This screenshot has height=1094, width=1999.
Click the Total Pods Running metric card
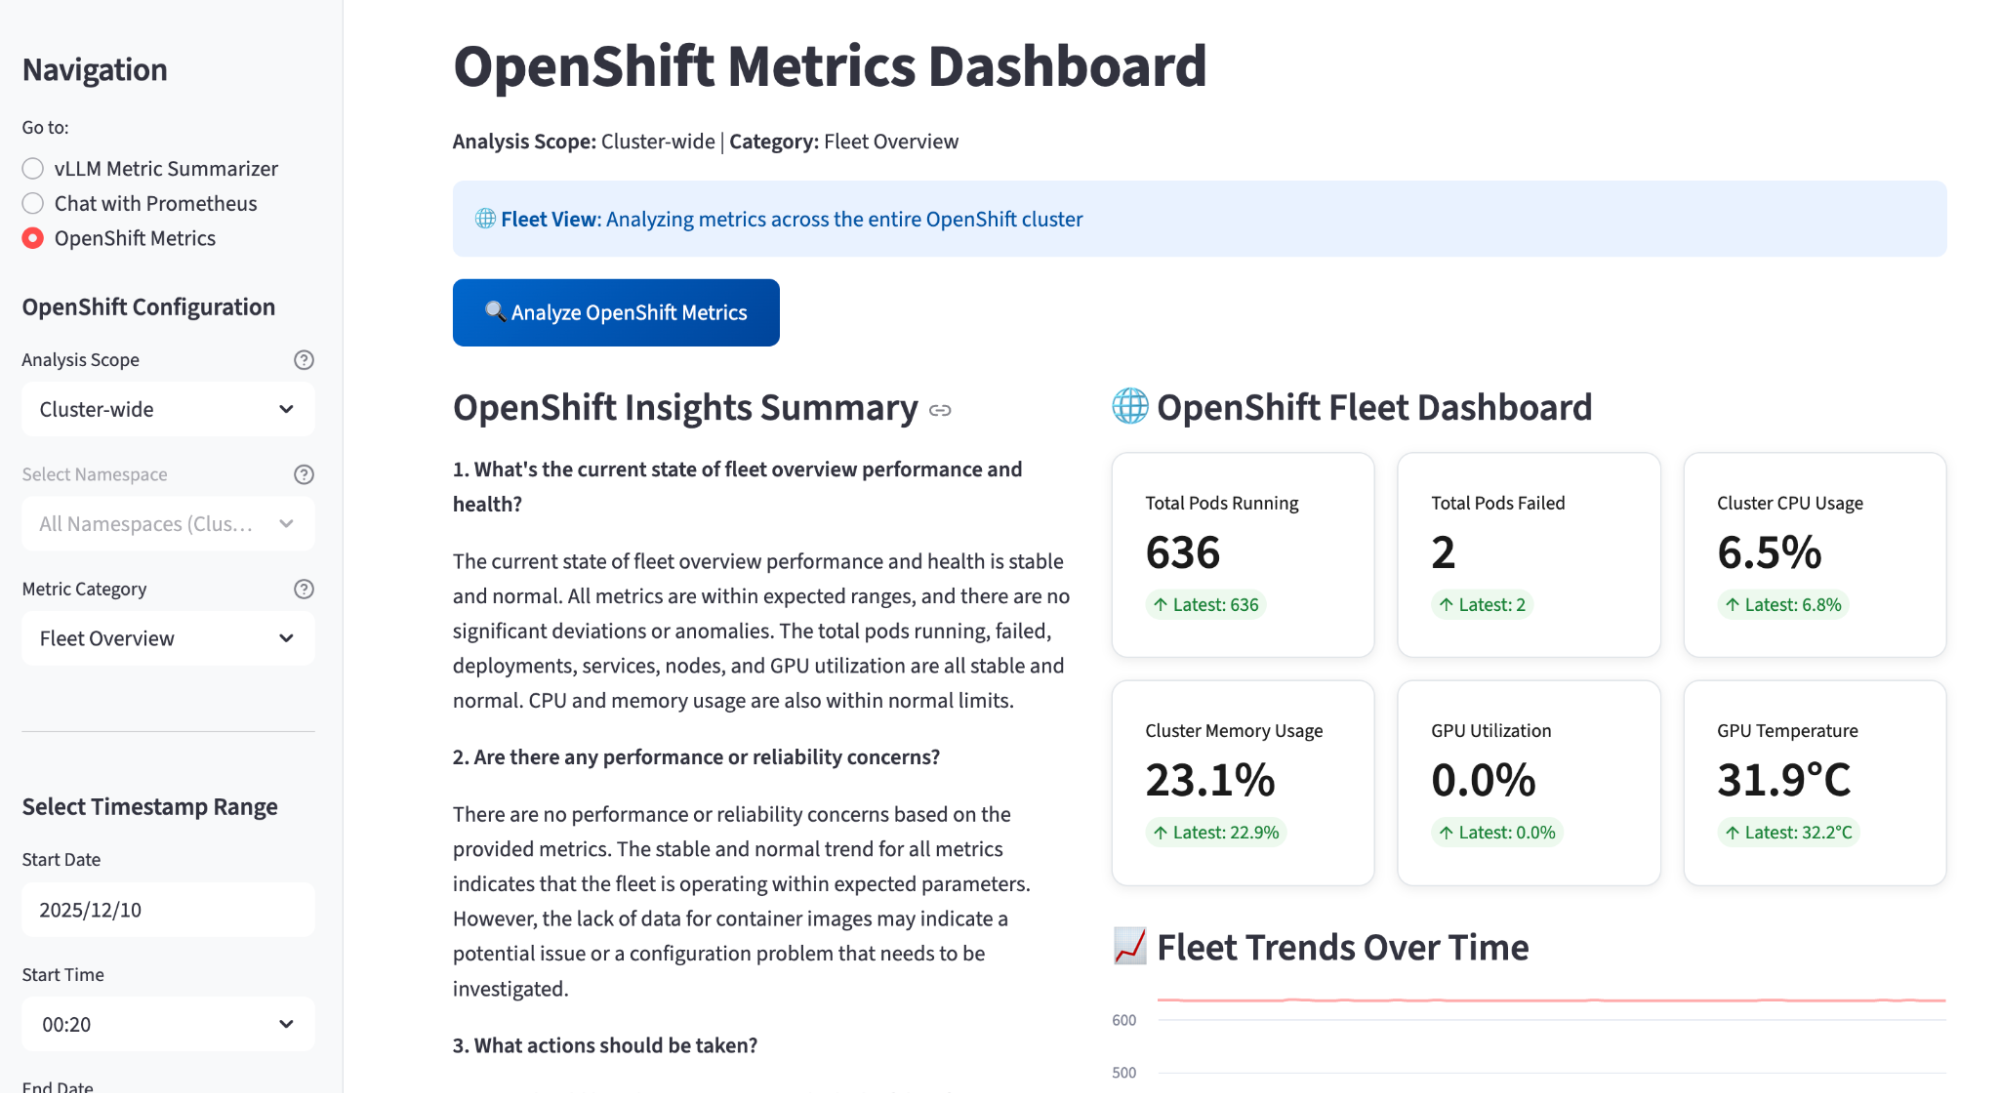pos(1243,555)
